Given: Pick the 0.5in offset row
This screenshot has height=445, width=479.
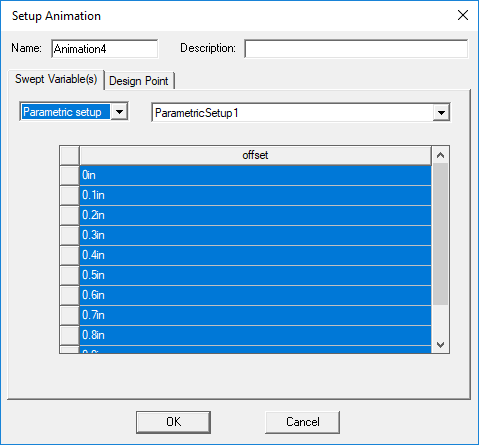Looking at the screenshot, I should tap(255, 275).
